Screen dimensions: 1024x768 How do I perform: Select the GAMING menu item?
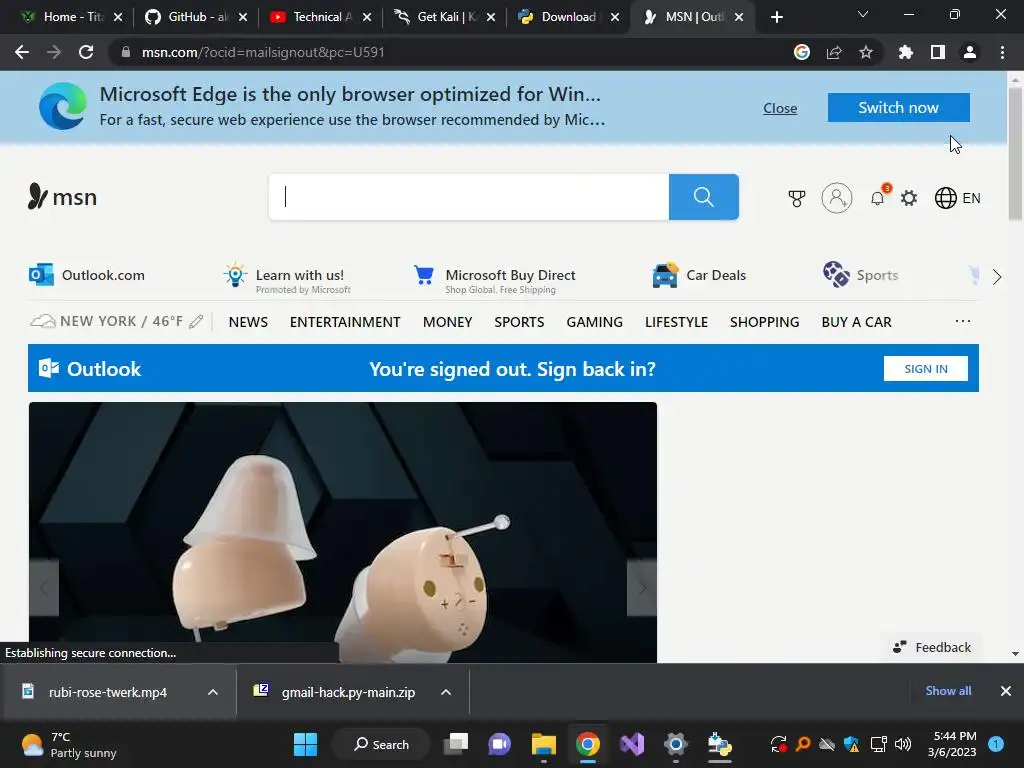594,322
